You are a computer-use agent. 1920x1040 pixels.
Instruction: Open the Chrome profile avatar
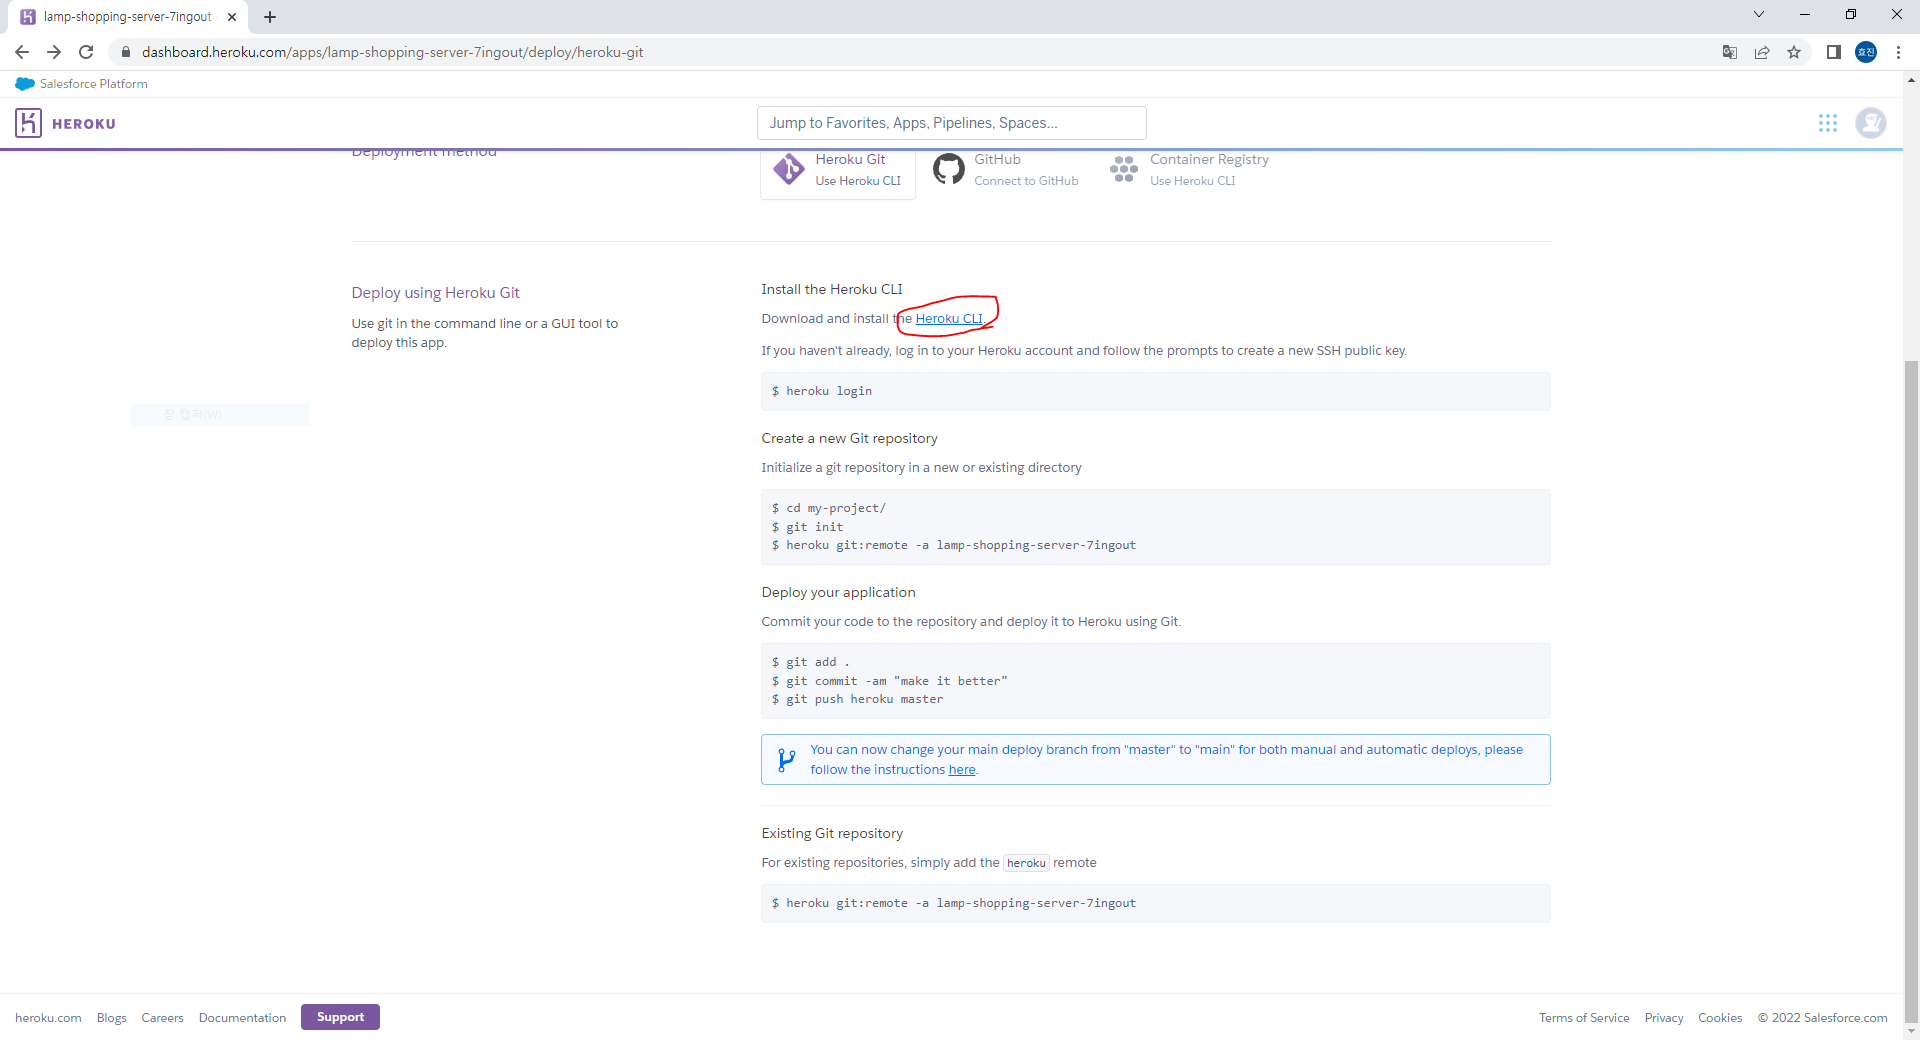[1866, 52]
